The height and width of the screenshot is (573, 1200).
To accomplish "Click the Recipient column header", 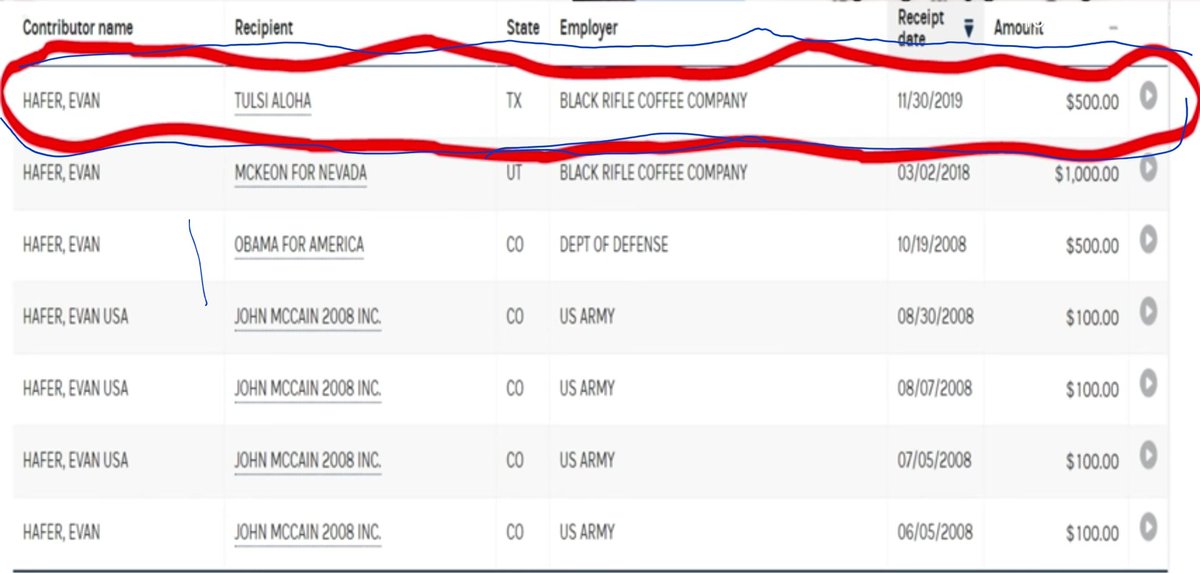I will pyautogui.click(x=264, y=28).
